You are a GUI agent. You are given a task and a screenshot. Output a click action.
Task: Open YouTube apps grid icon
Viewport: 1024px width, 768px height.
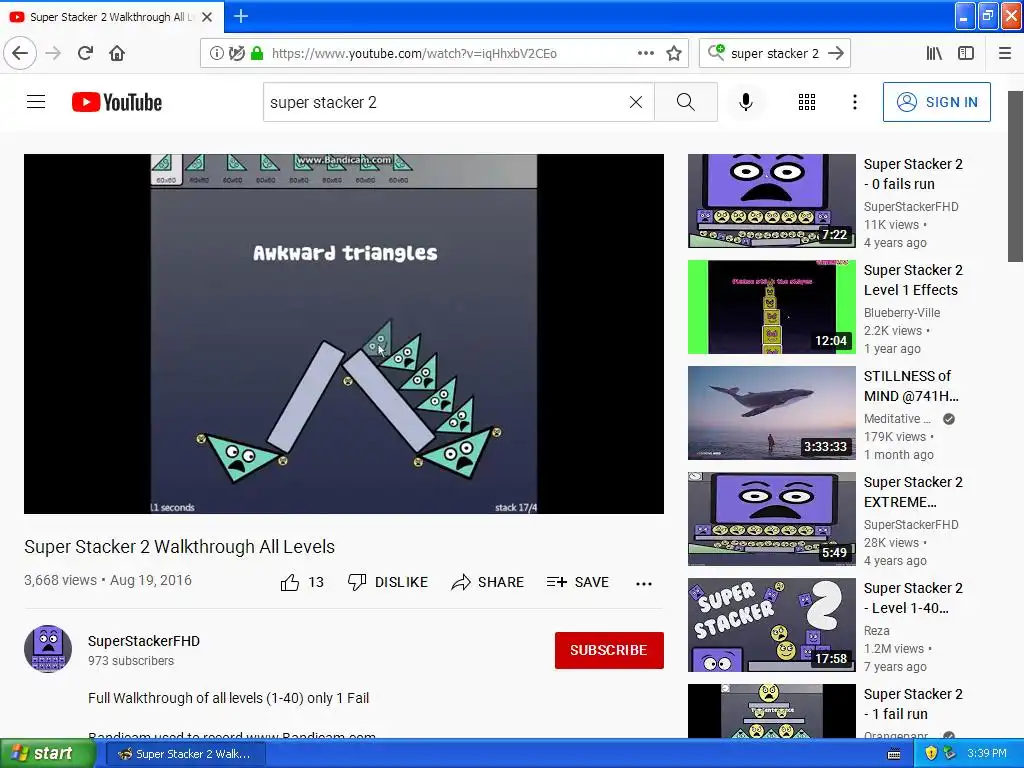pyautogui.click(x=807, y=102)
